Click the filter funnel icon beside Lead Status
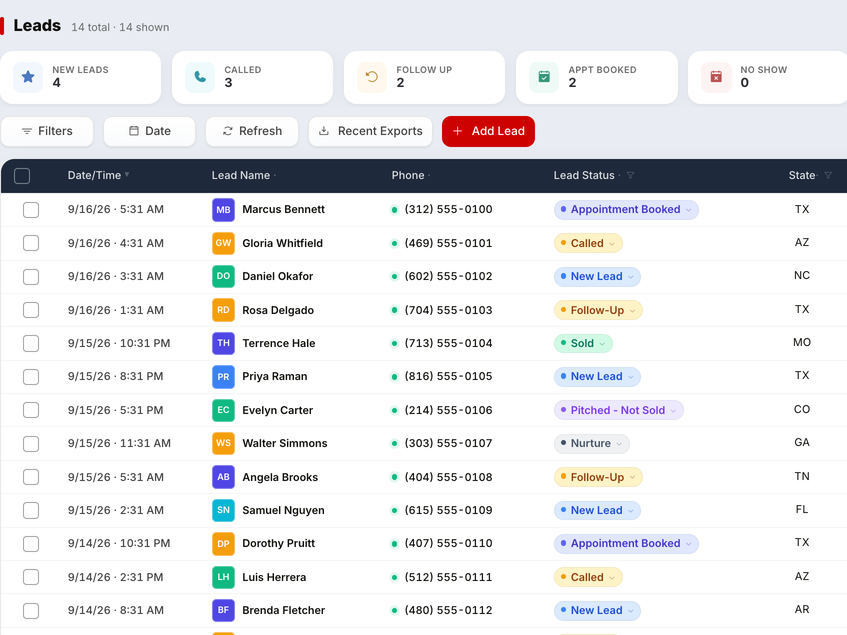 click(x=630, y=175)
